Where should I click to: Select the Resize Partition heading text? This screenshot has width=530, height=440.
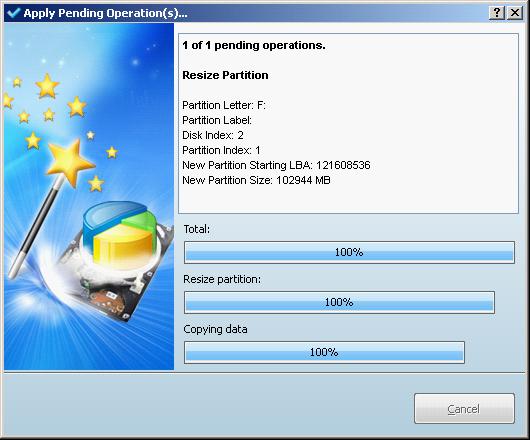click(x=225, y=75)
